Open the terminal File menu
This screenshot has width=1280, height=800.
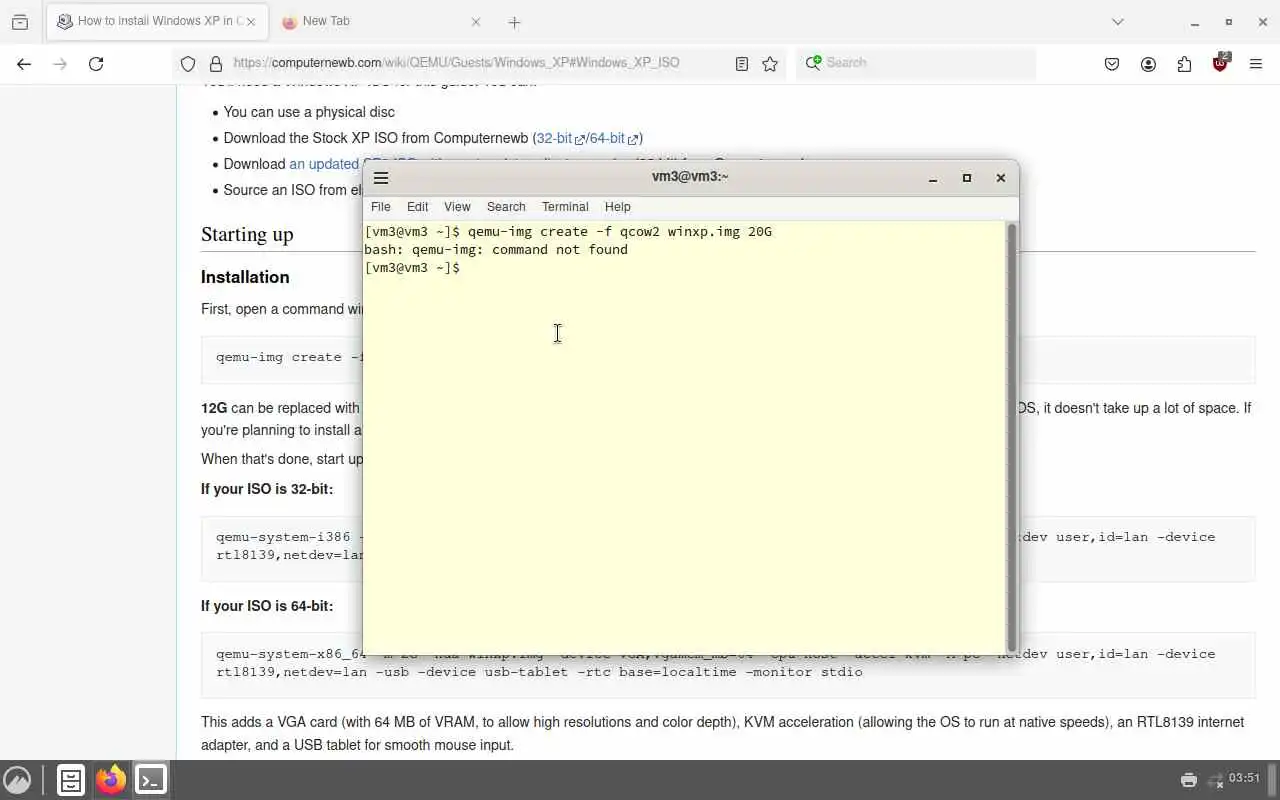[381, 207]
